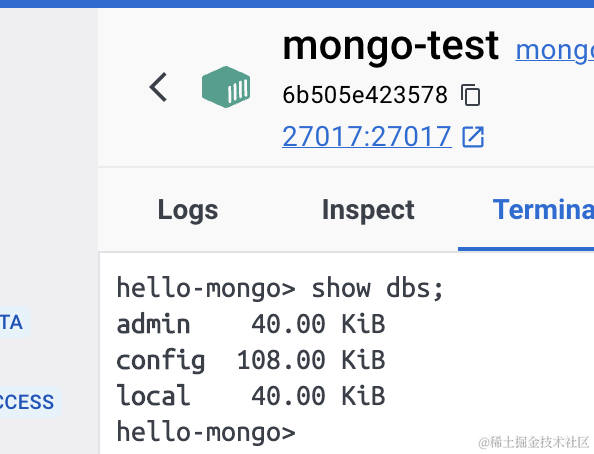This screenshot has height=454, width=594.
Task: Copy container ID with the copy icon
Action: click(471, 95)
